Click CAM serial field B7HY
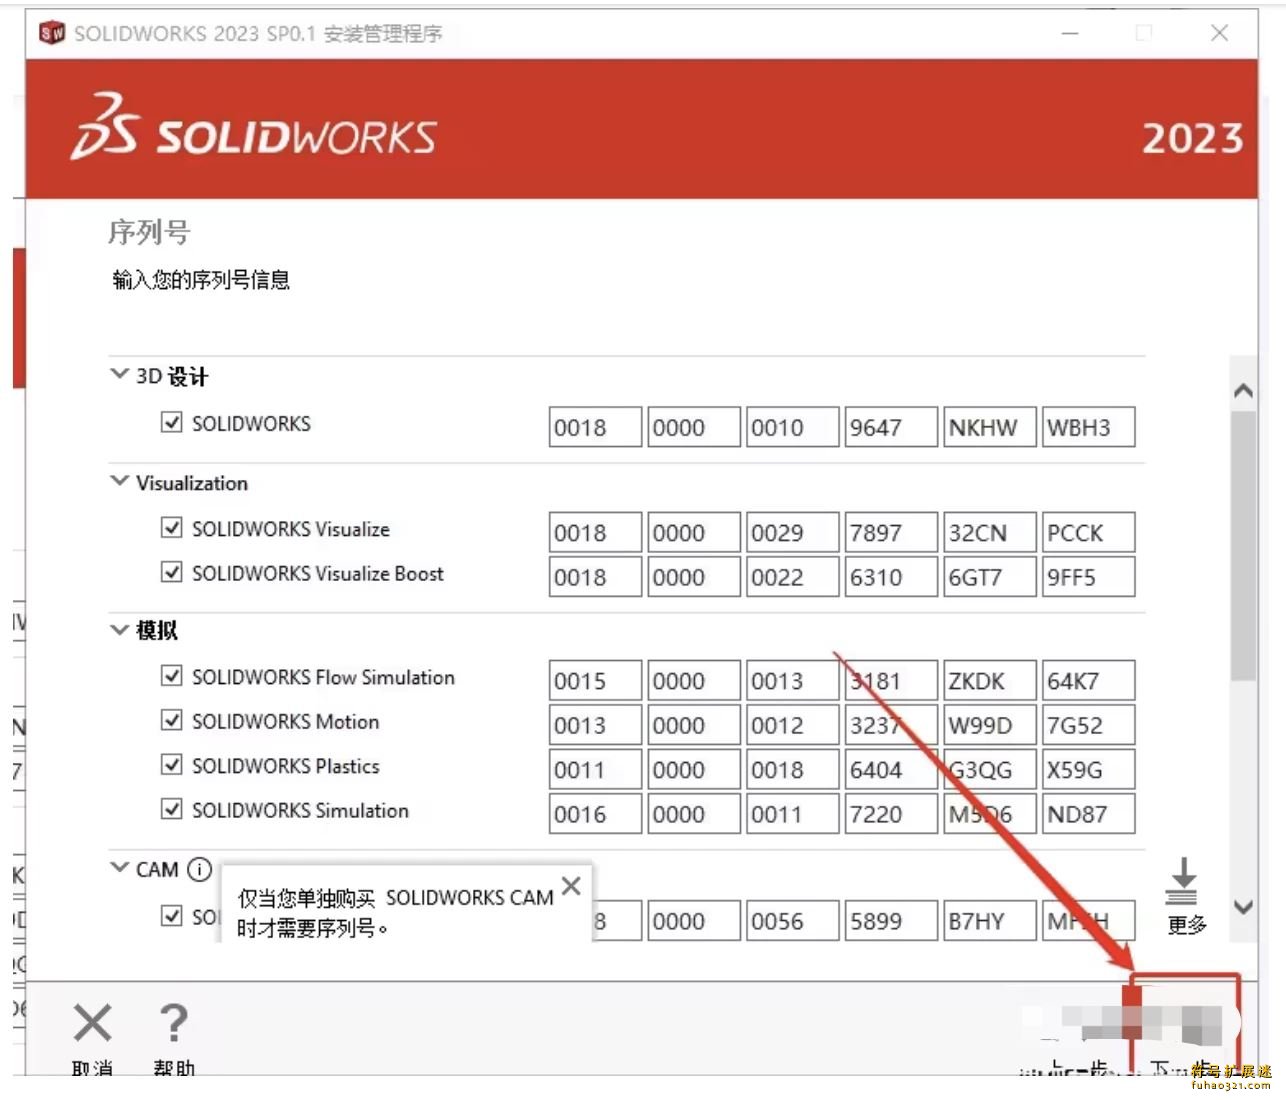This screenshot has width=1286, height=1100. click(990, 920)
